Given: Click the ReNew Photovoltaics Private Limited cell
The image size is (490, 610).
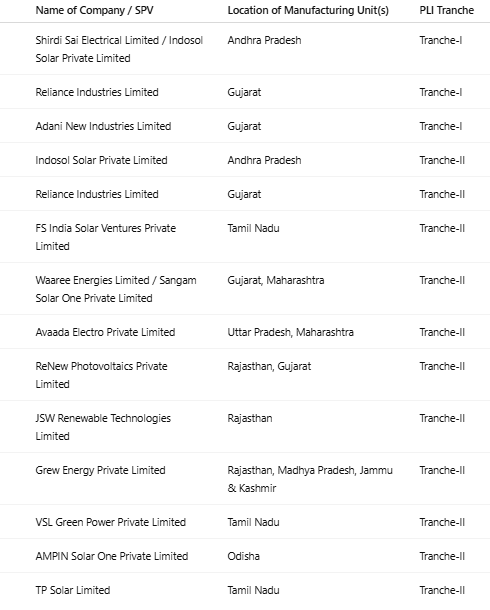Looking at the screenshot, I should coord(101,375).
